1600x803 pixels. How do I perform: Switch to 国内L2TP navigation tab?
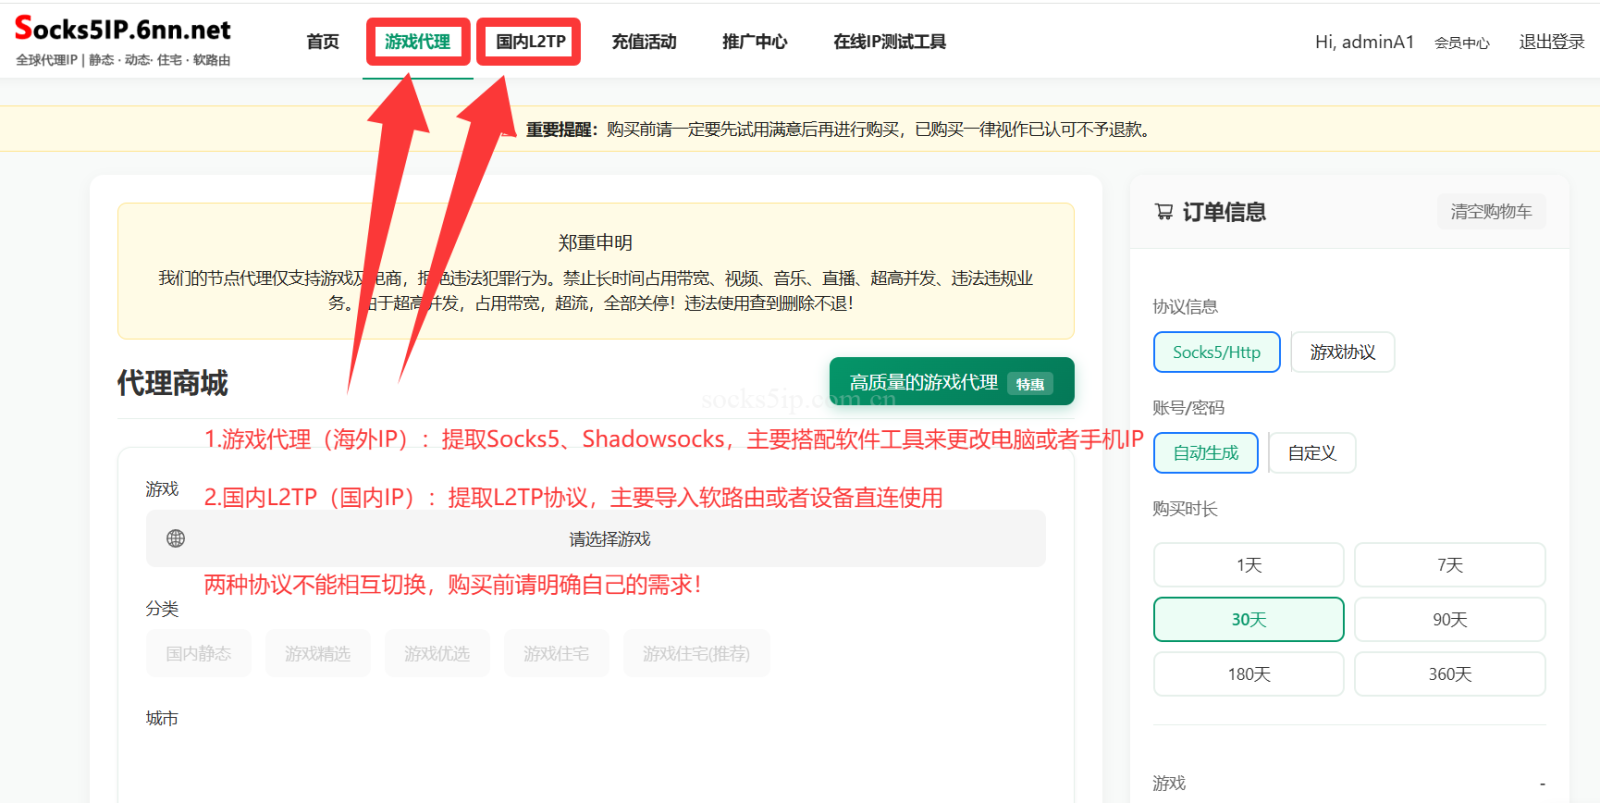pyautogui.click(x=530, y=42)
